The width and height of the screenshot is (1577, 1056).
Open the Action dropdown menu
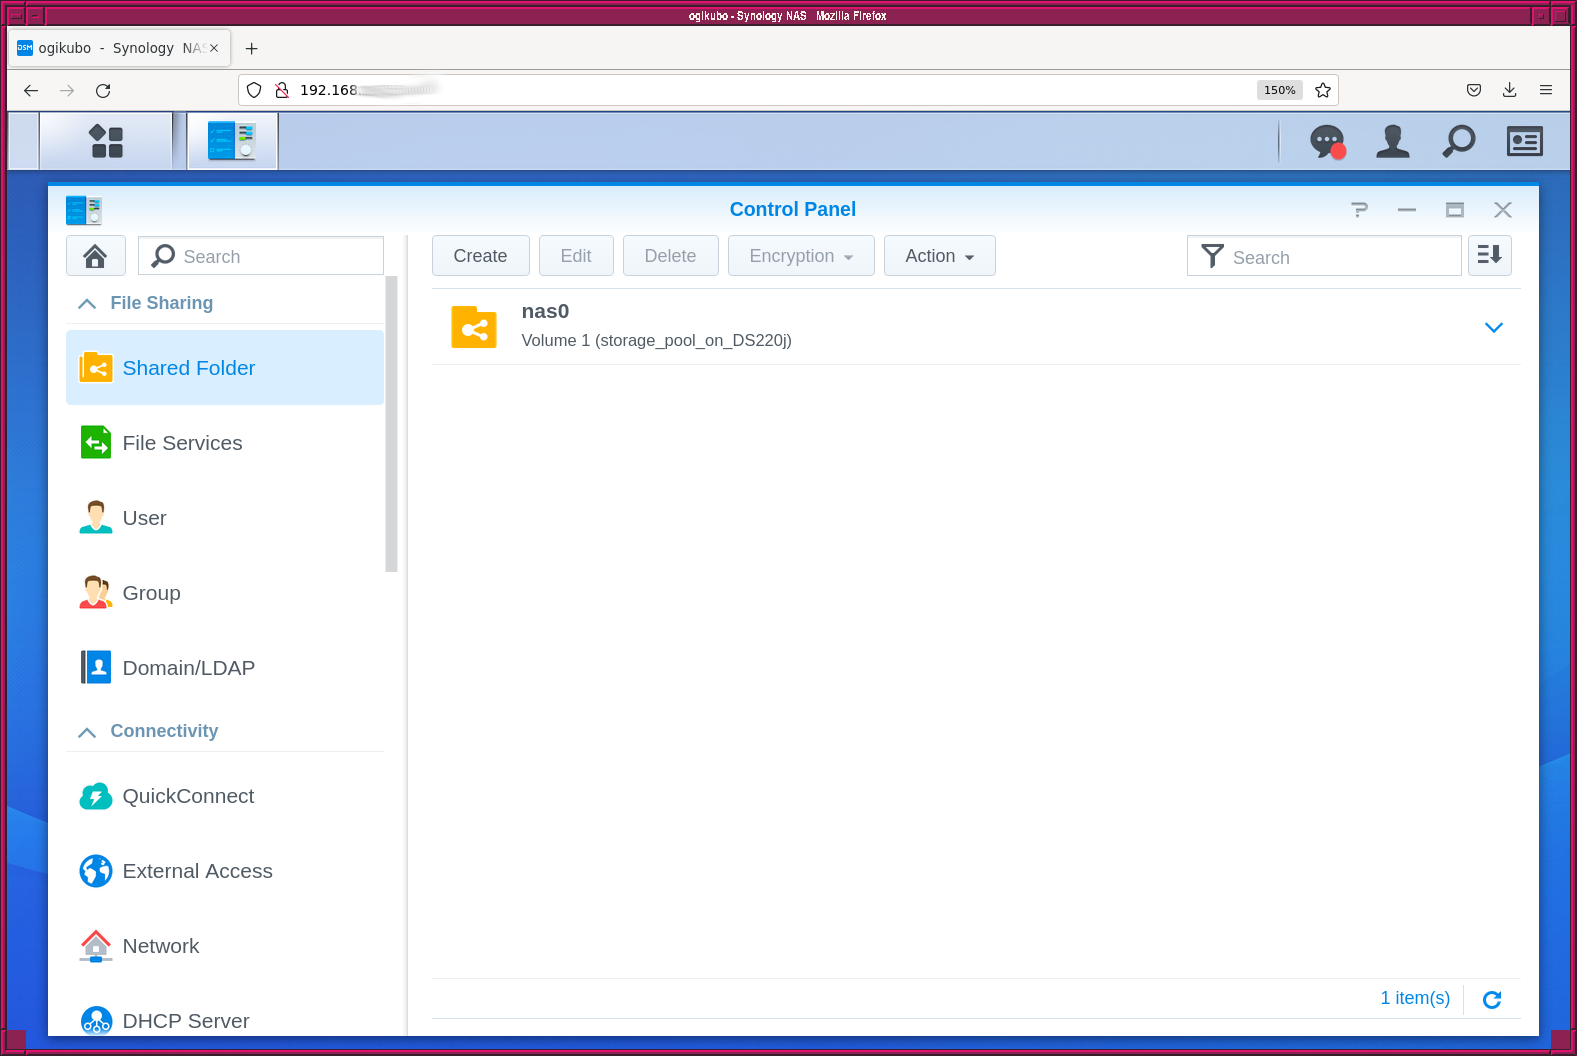click(x=939, y=256)
